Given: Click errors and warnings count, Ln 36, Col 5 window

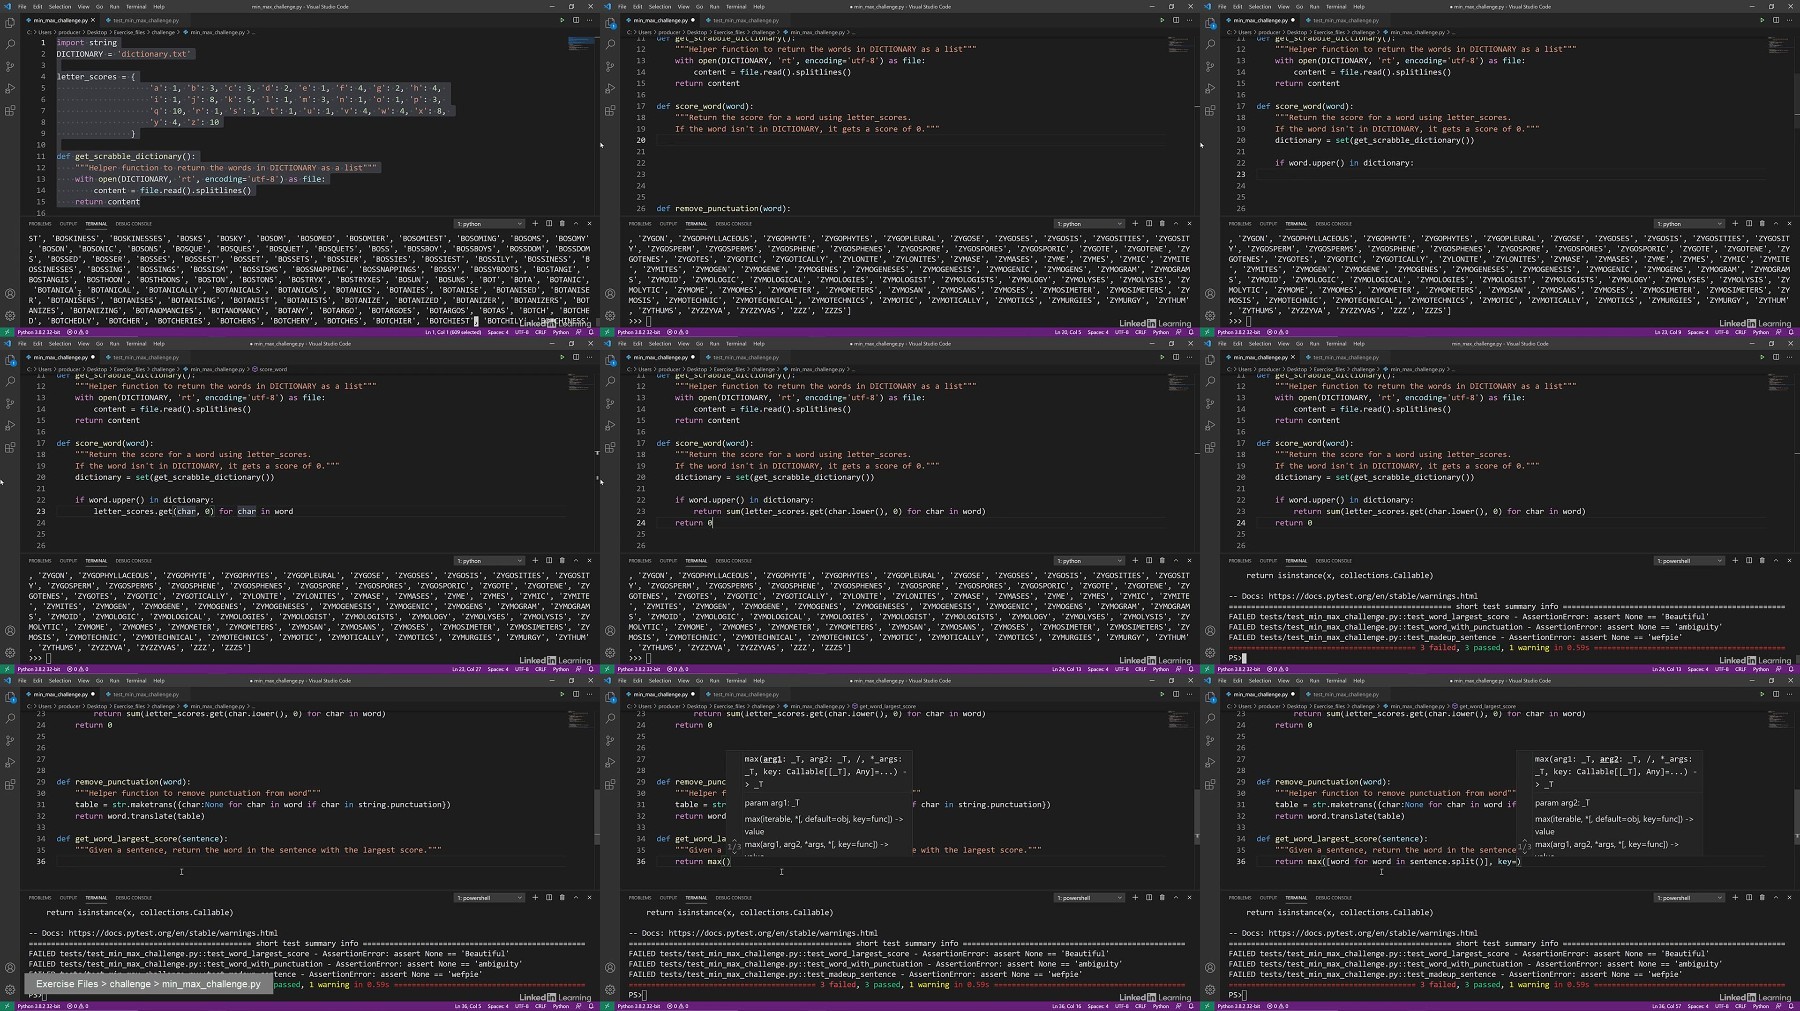Looking at the screenshot, I should coord(78,1006).
